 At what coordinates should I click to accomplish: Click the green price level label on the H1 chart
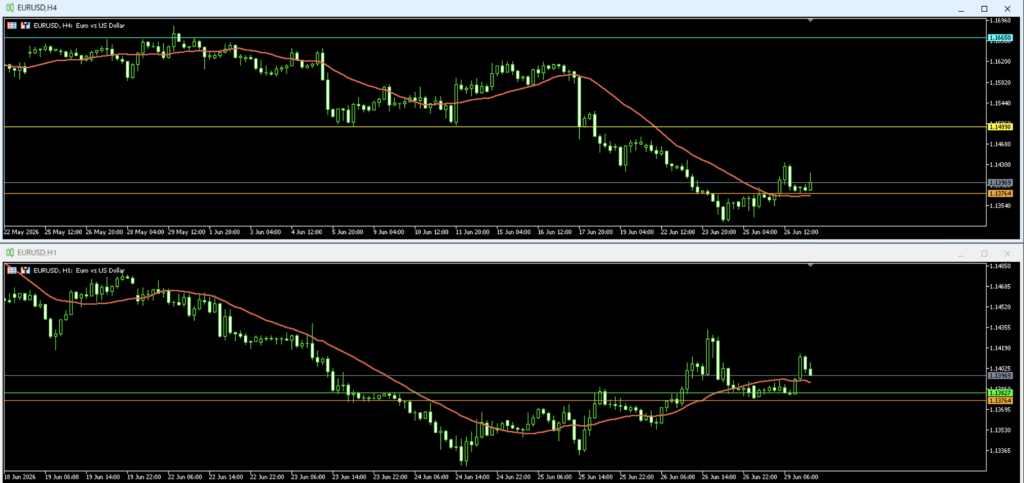[1000, 393]
